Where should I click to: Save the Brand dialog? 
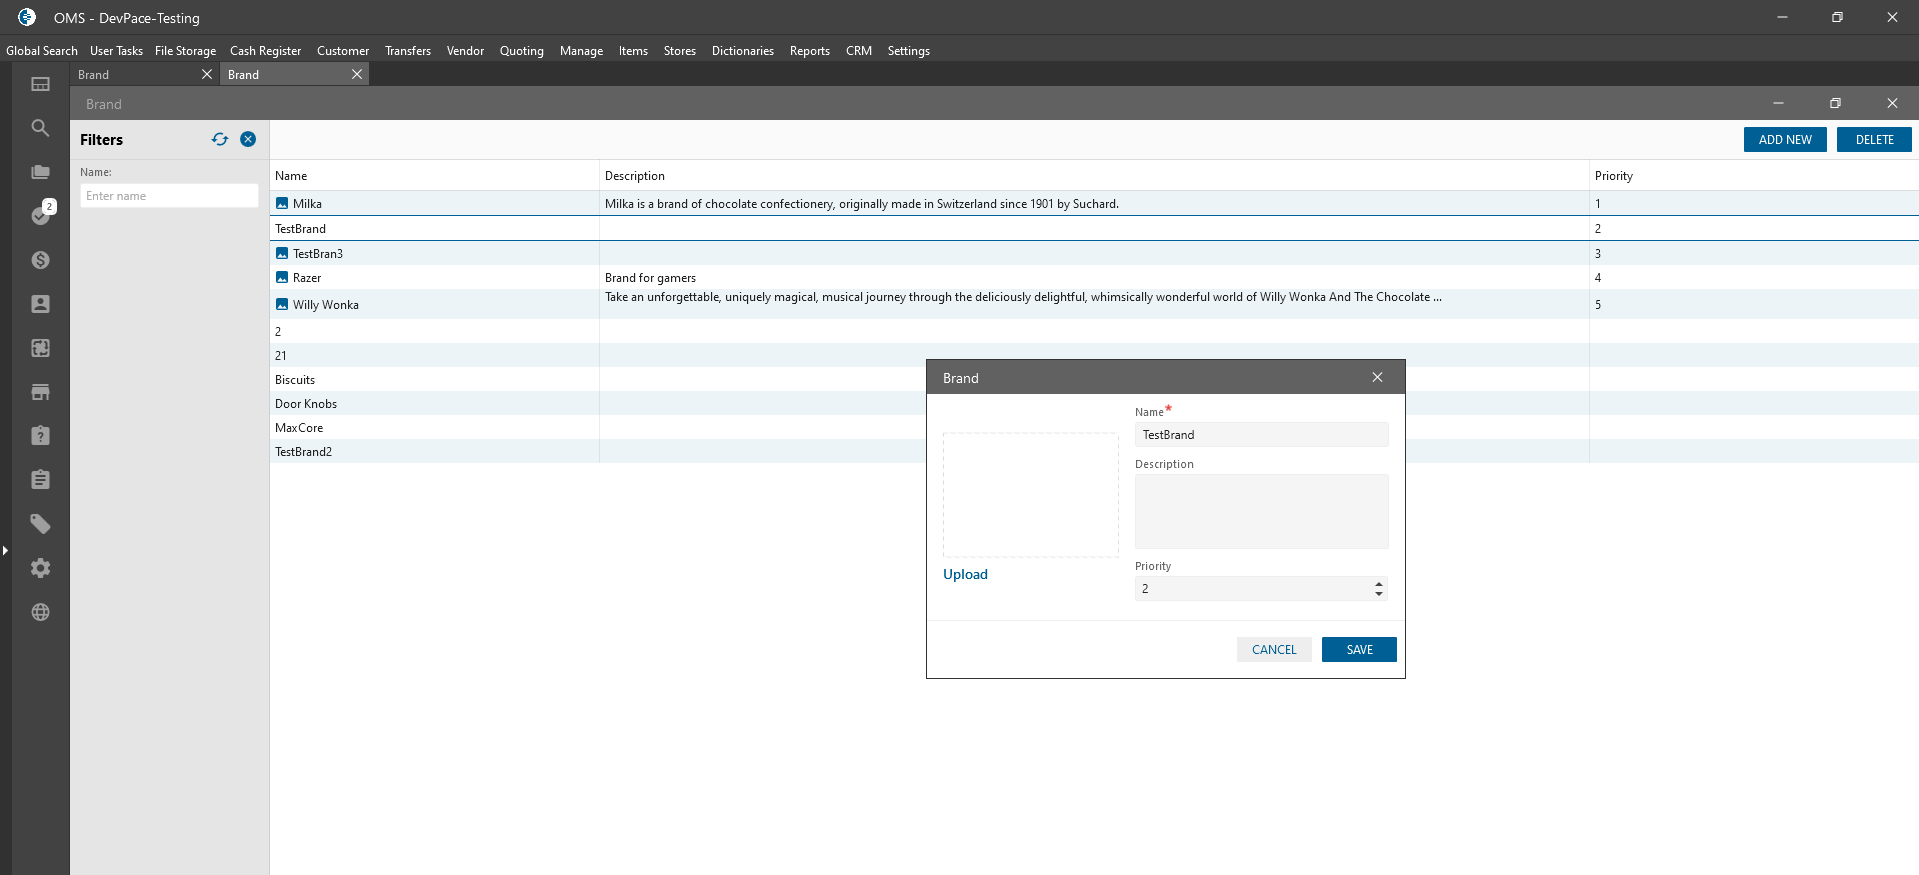(x=1359, y=650)
